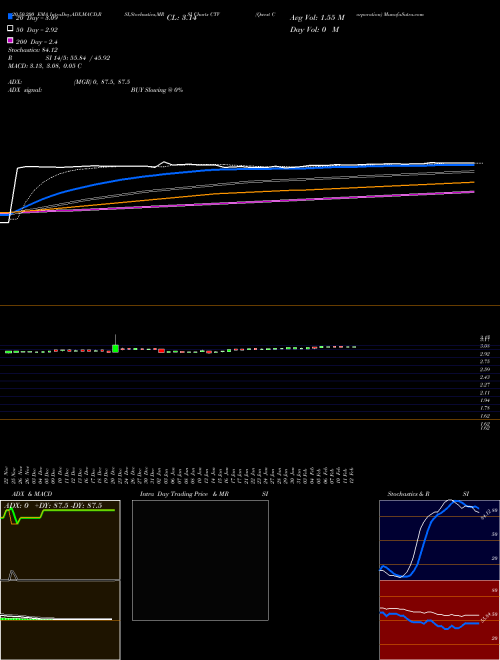Click the 'Stochastics: 84.12' reading

coord(33,50)
